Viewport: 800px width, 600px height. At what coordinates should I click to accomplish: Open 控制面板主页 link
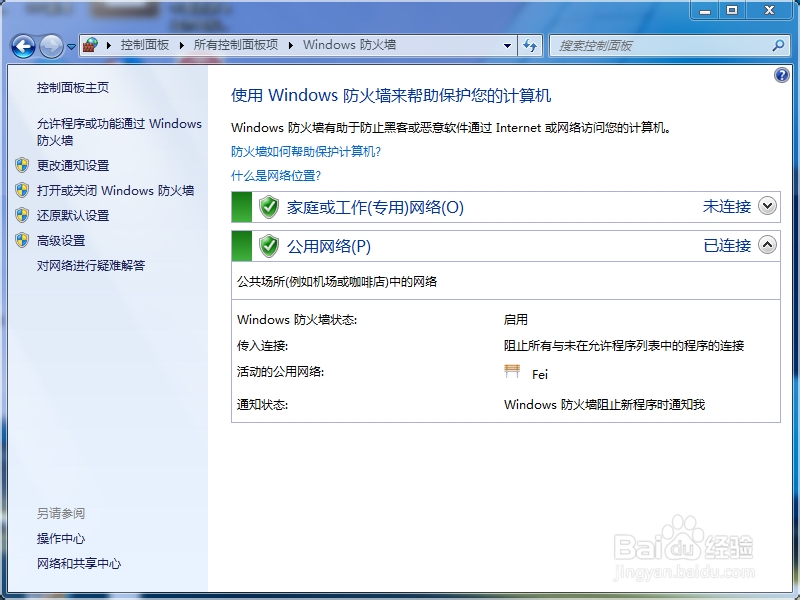point(72,88)
